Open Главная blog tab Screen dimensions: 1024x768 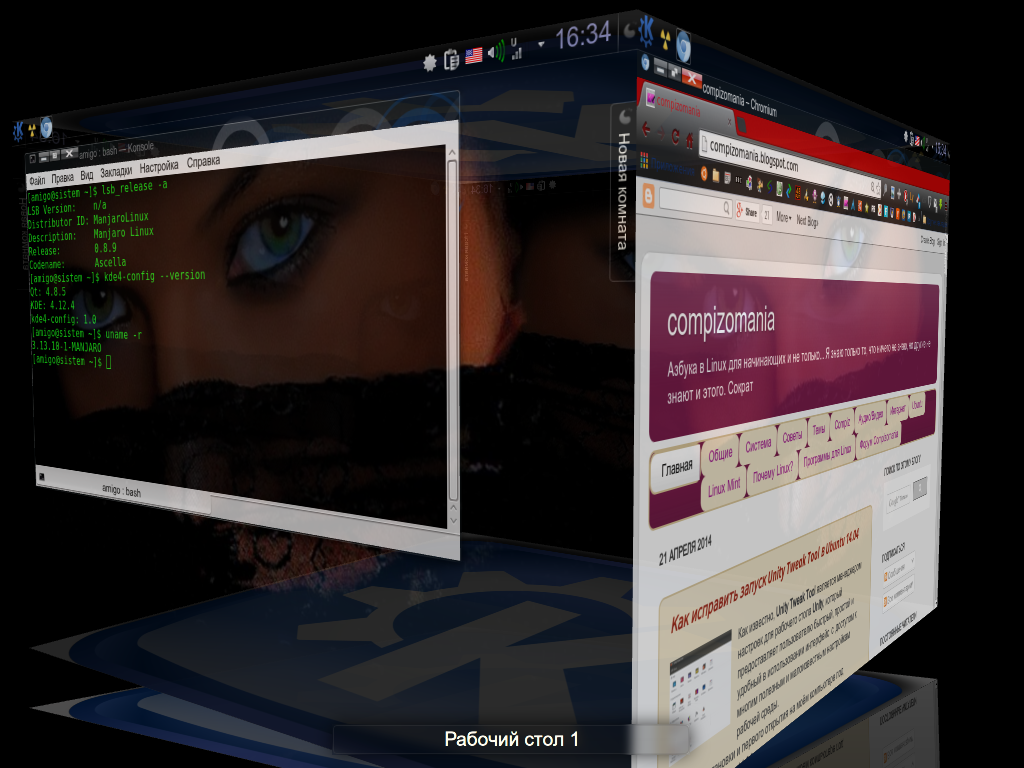click(x=677, y=468)
